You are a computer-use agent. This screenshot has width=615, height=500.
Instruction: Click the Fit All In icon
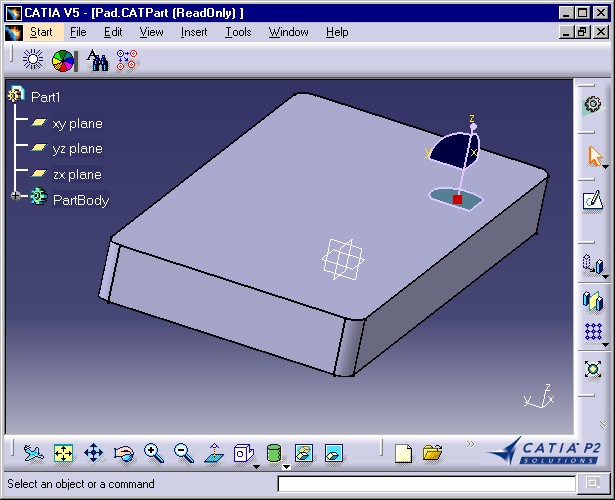click(x=63, y=453)
